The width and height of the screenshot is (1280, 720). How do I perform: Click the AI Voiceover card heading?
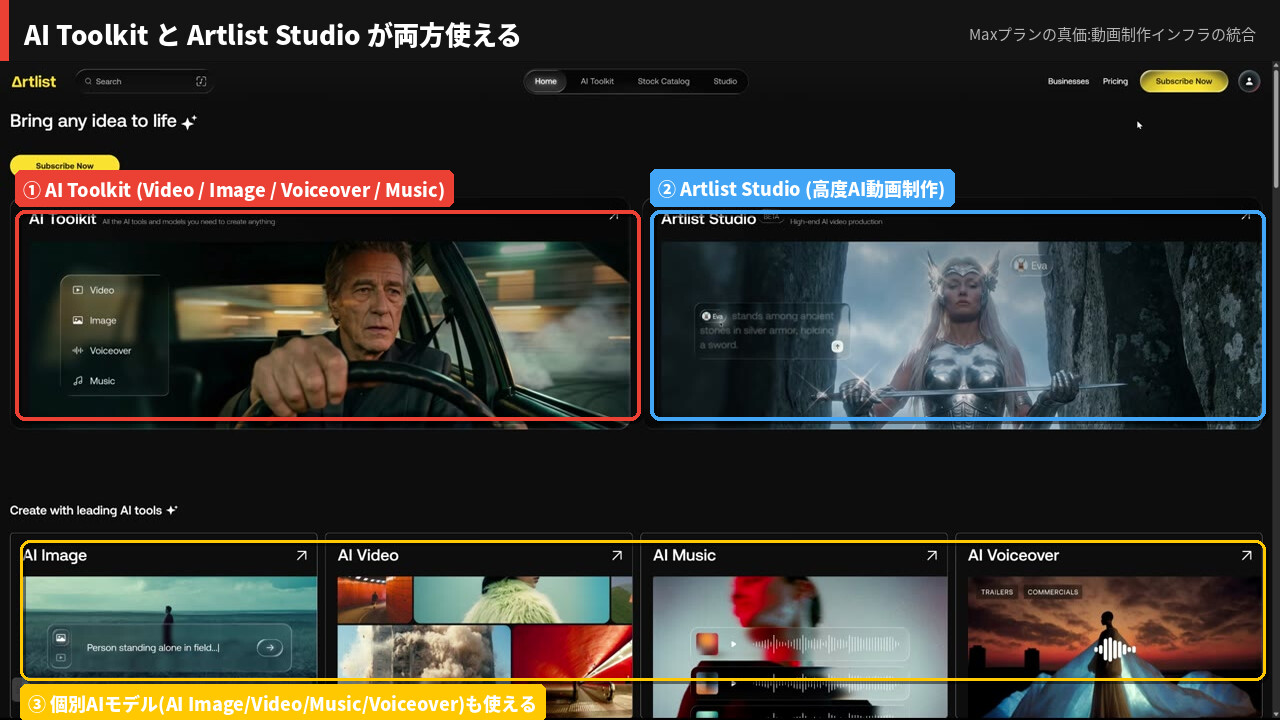click(x=1013, y=555)
